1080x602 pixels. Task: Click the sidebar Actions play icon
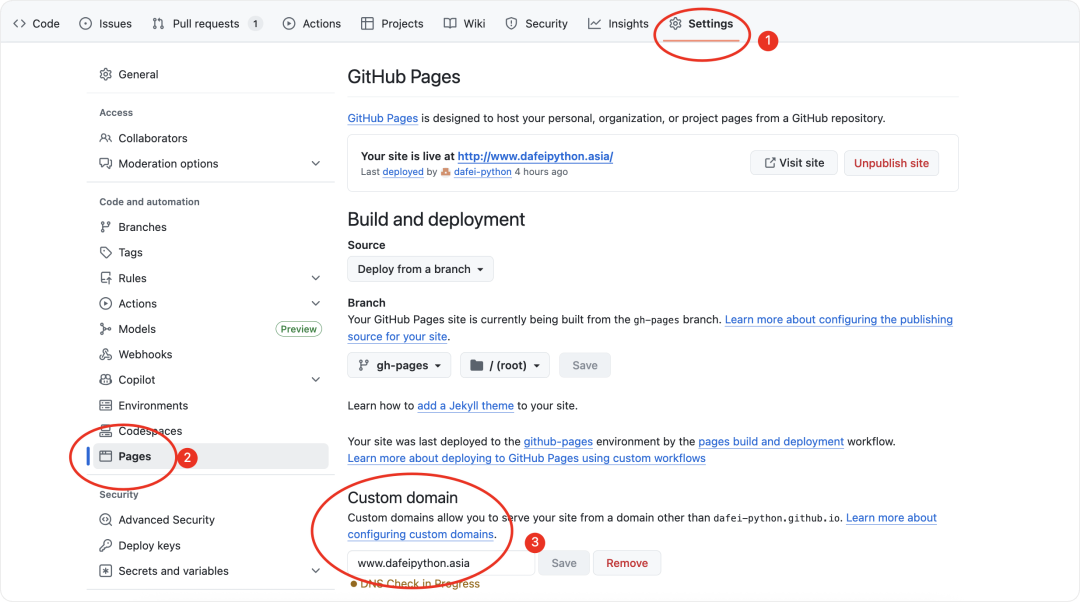click(x=105, y=303)
